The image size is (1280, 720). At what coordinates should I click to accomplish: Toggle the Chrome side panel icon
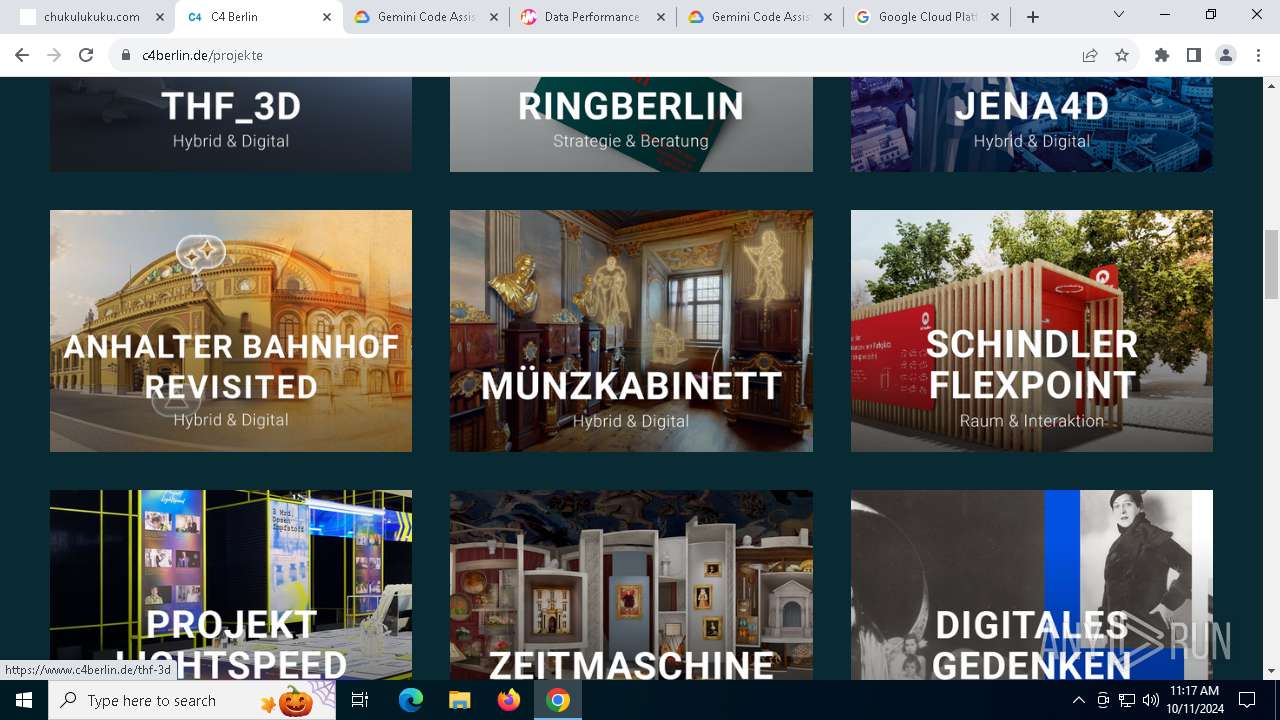click(x=1194, y=56)
